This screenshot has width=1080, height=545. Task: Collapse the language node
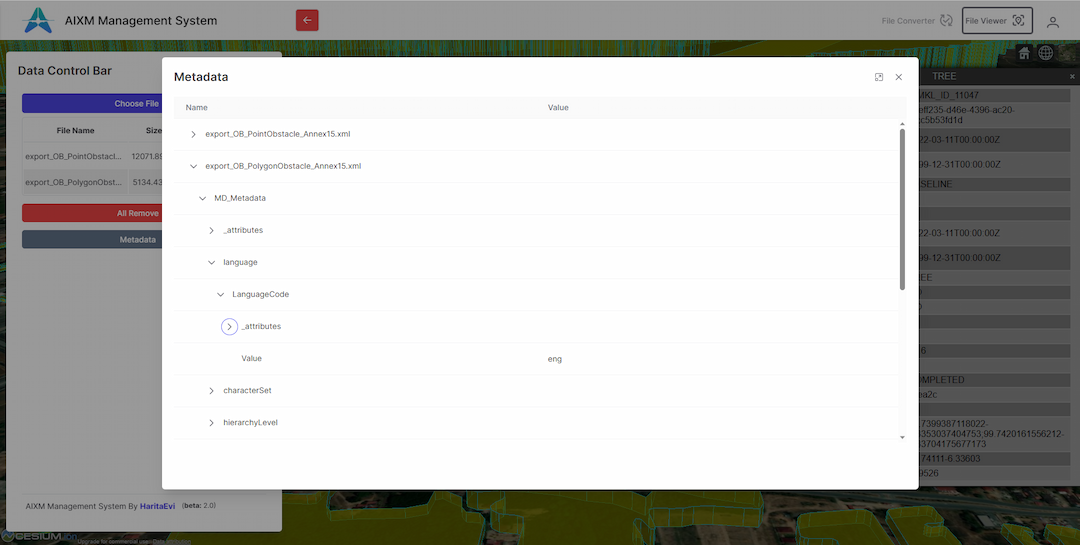[x=211, y=262]
